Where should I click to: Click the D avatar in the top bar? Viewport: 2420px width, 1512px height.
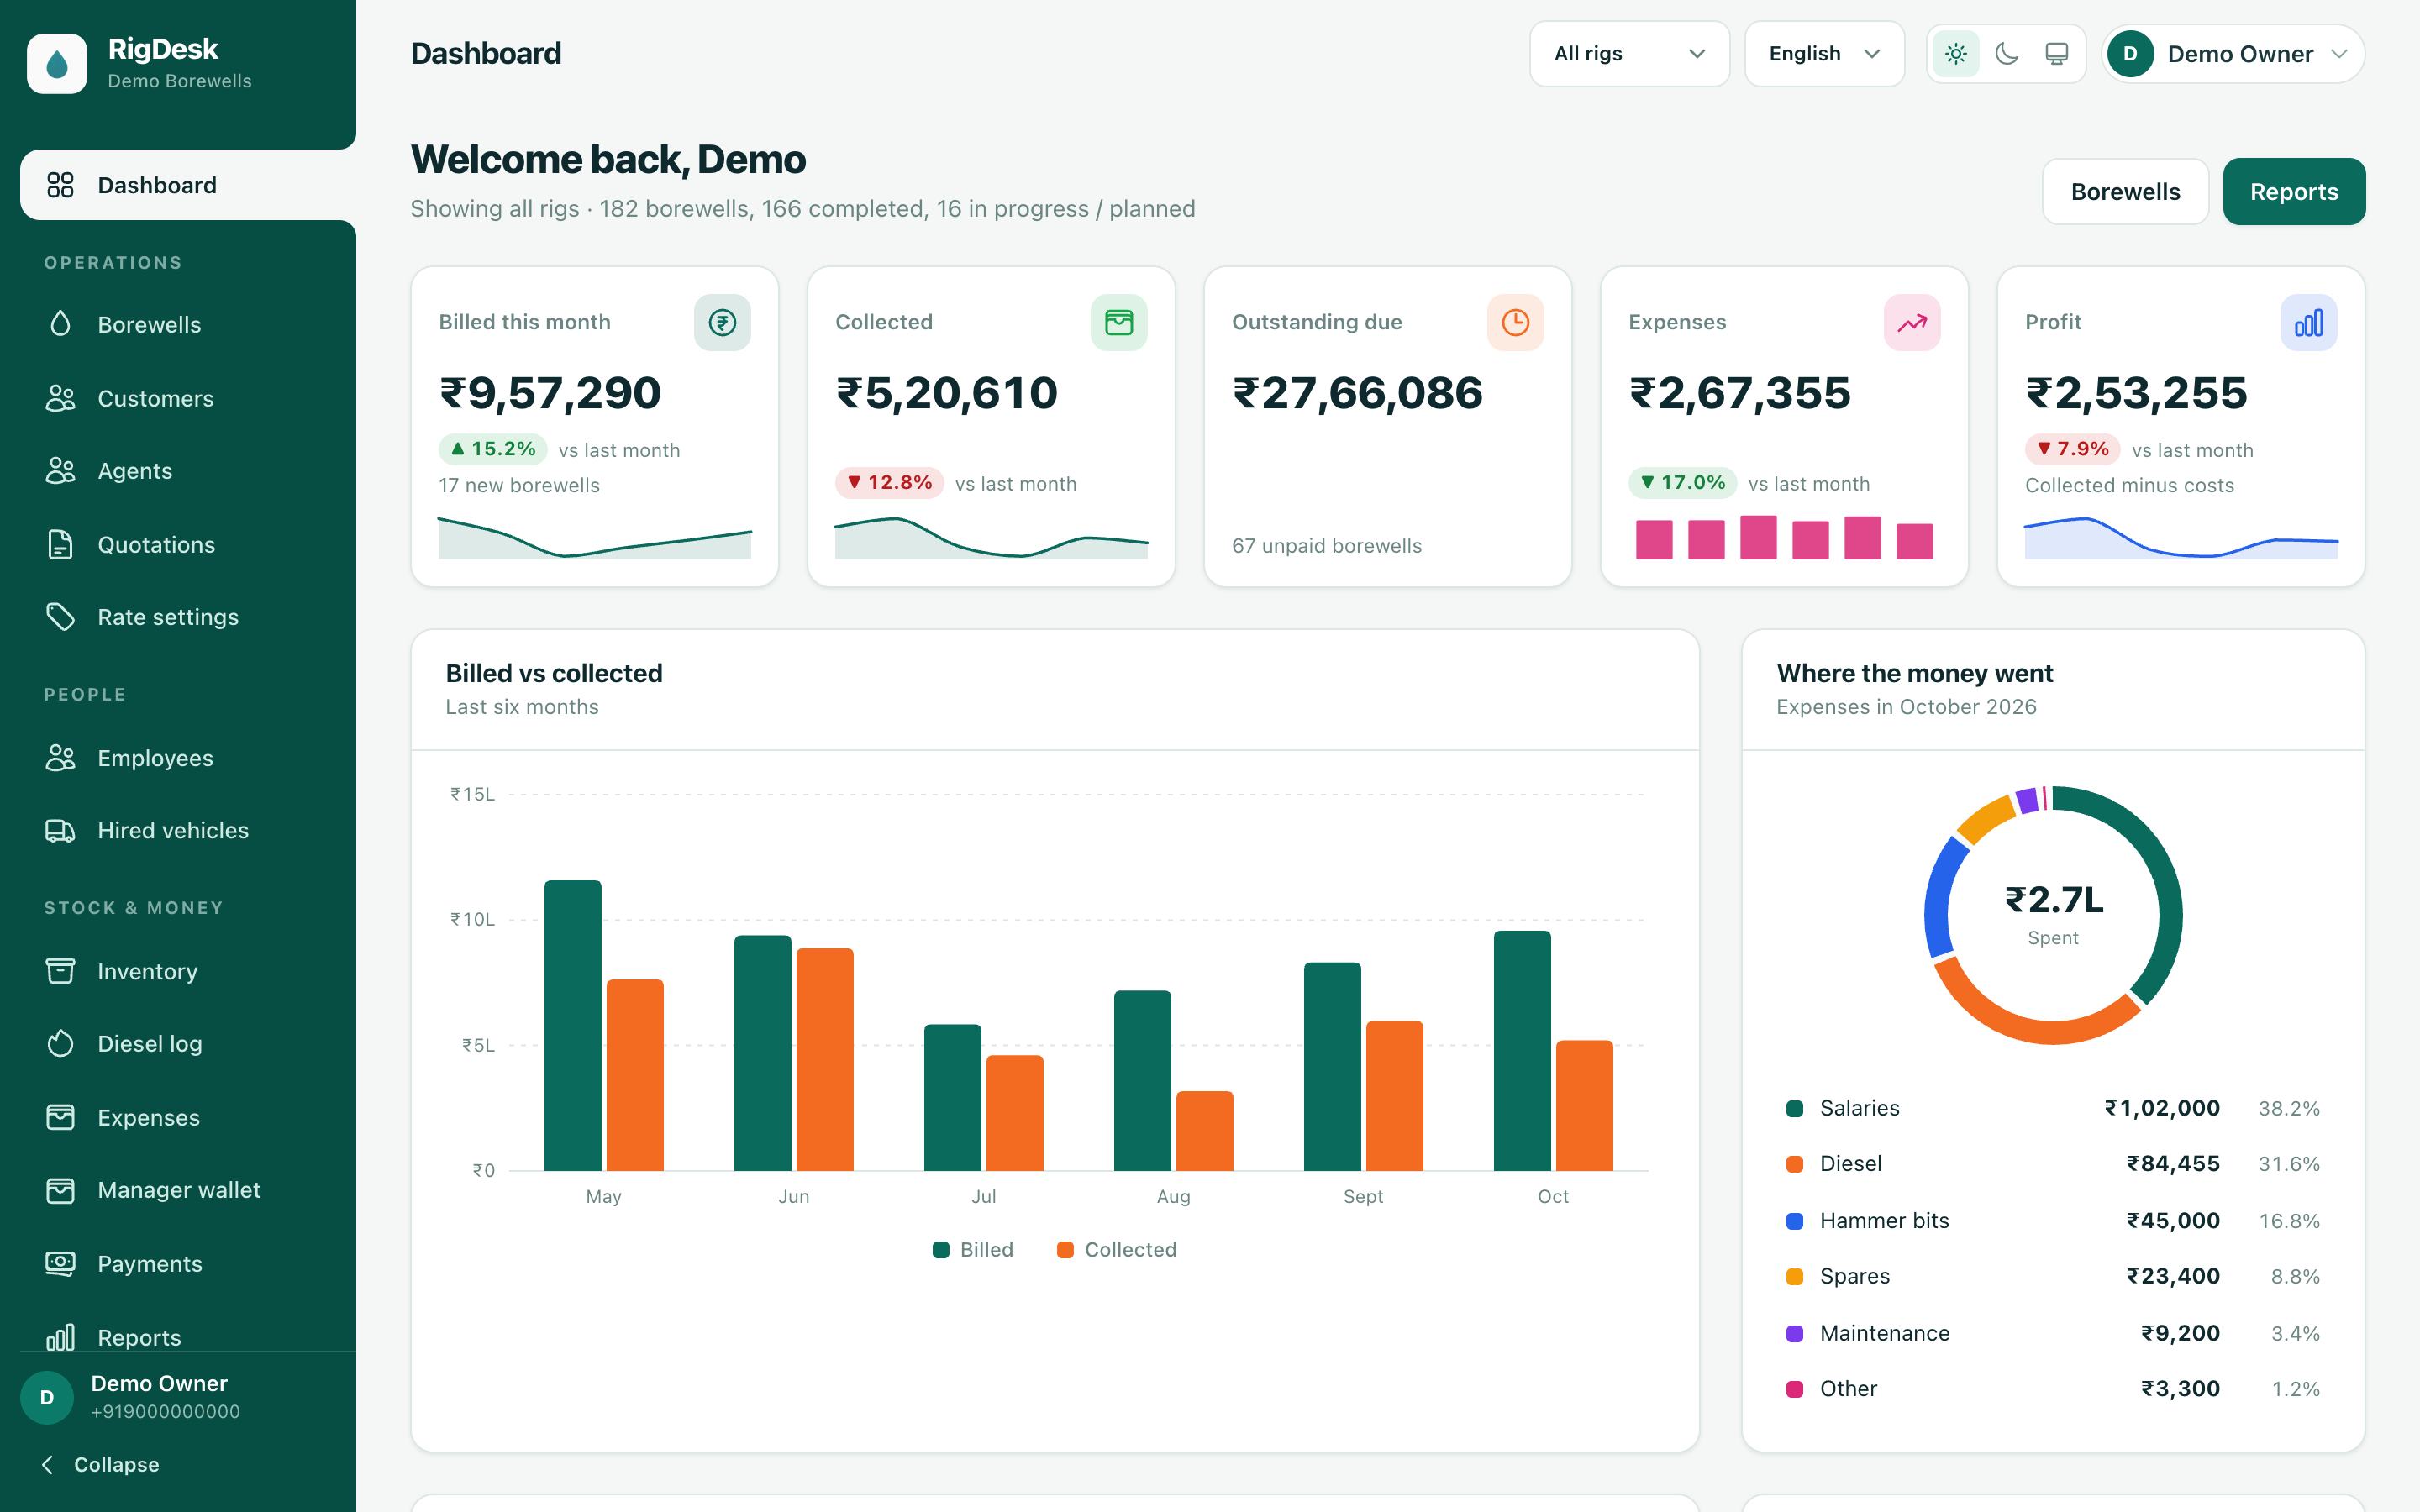[2130, 54]
